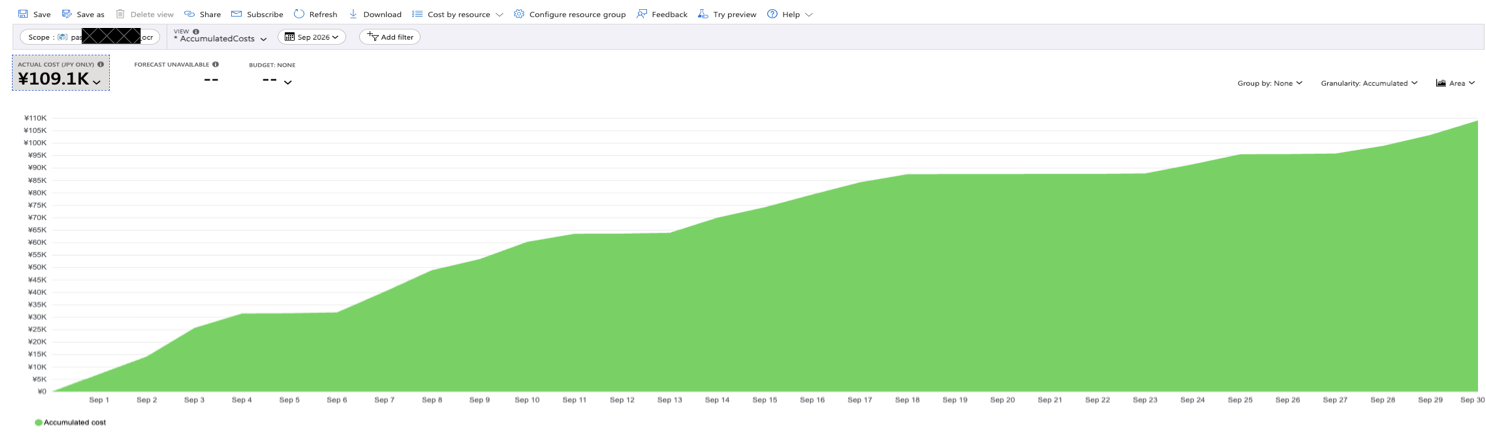Select the Sep 5 axis label
Image resolution: width=1486 pixels, height=434 pixels.
click(289, 400)
